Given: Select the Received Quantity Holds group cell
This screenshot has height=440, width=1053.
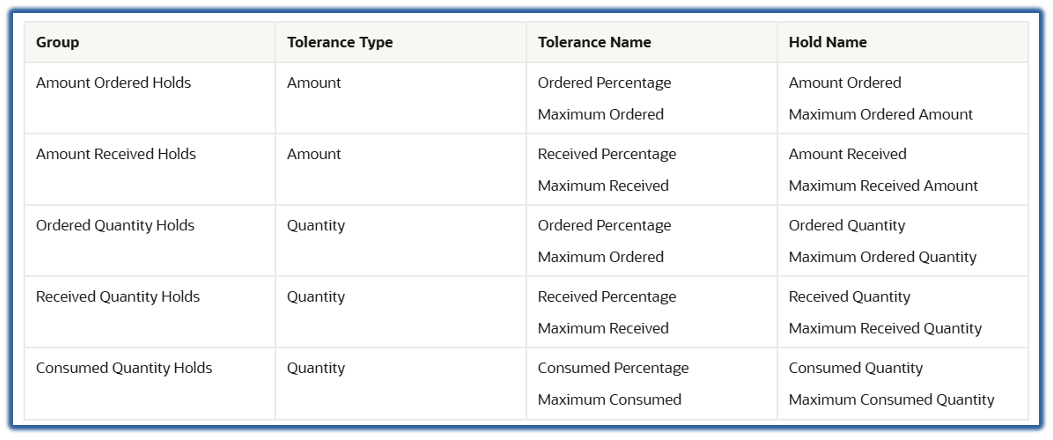Looking at the screenshot, I should [x=118, y=297].
